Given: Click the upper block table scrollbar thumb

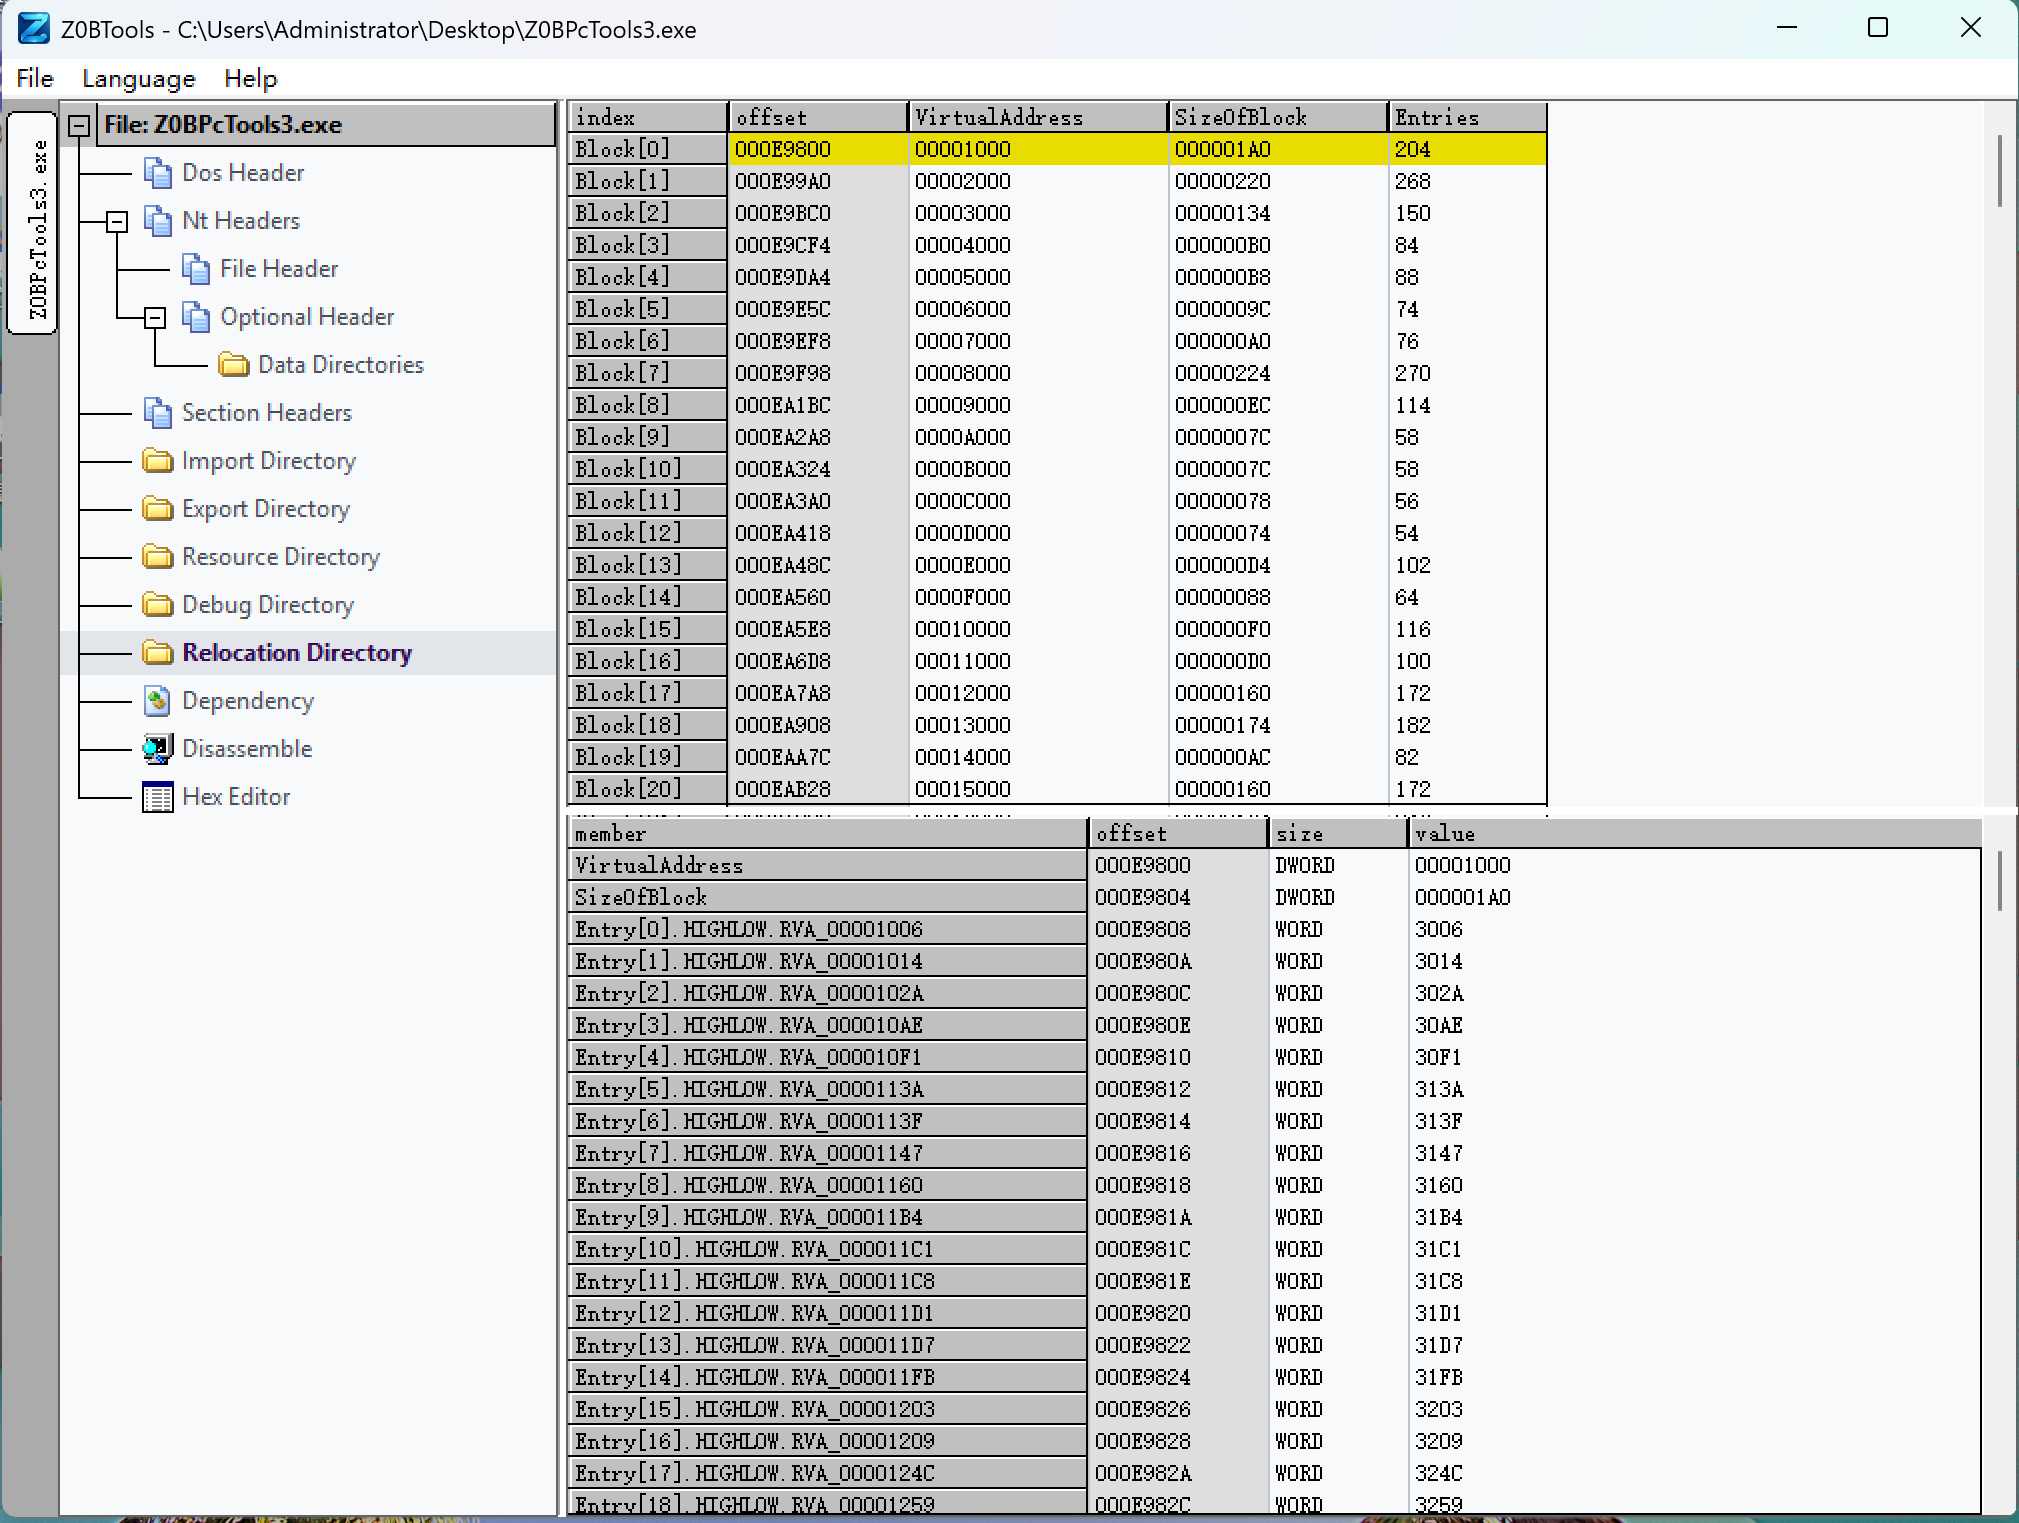Looking at the screenshot, I should 1999,171.
